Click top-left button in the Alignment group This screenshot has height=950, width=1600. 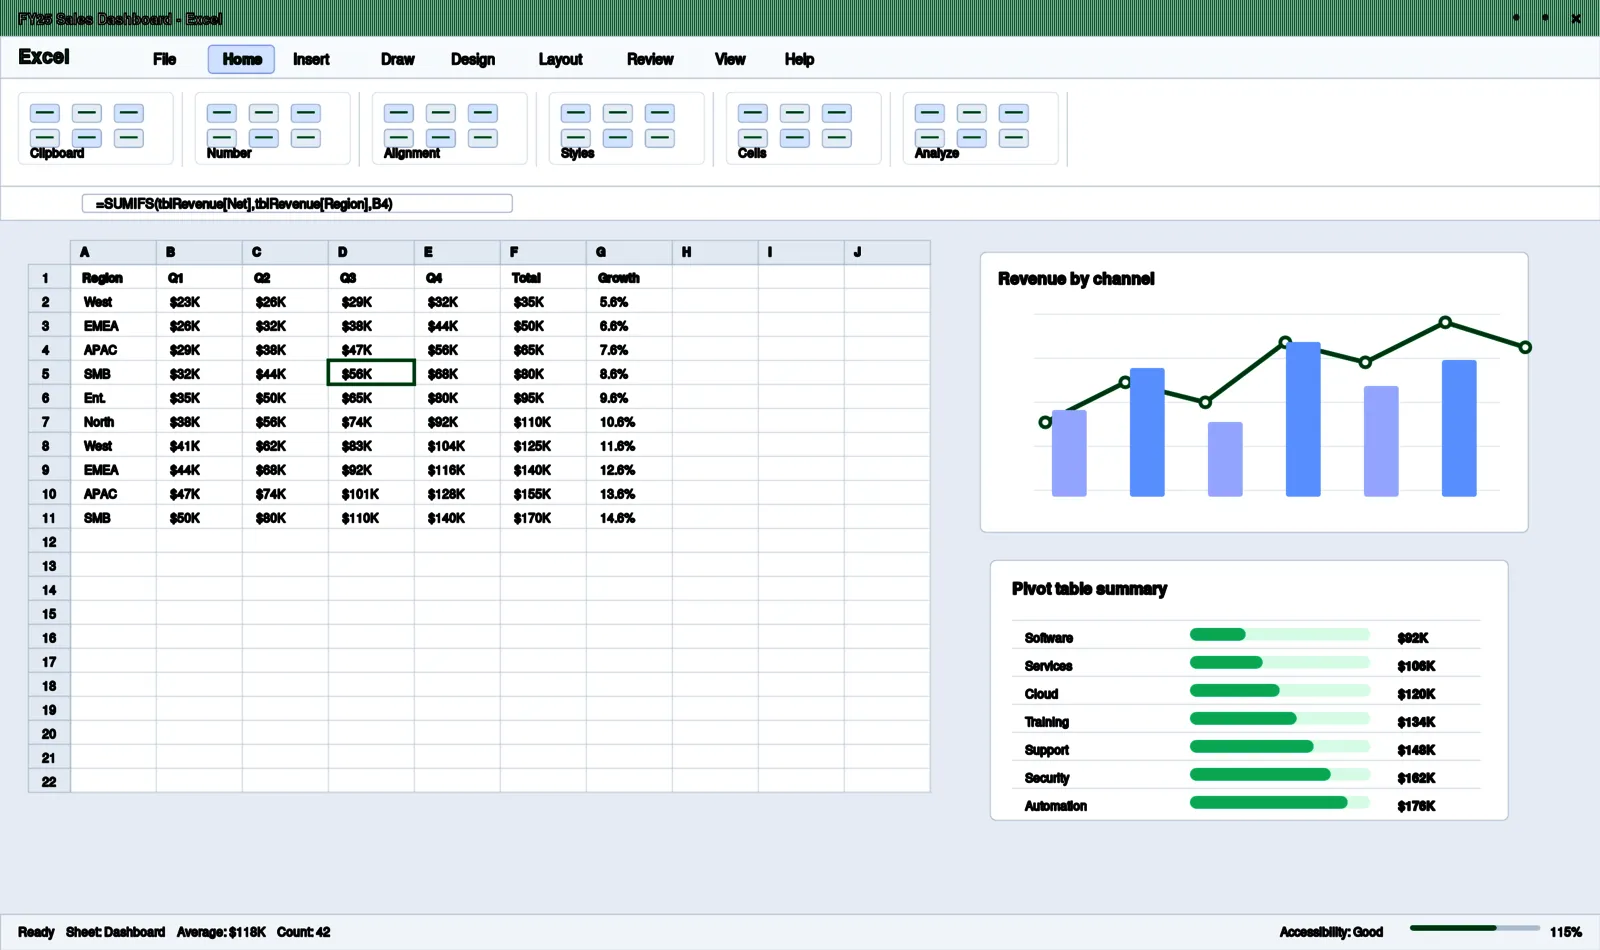point(399,113)
